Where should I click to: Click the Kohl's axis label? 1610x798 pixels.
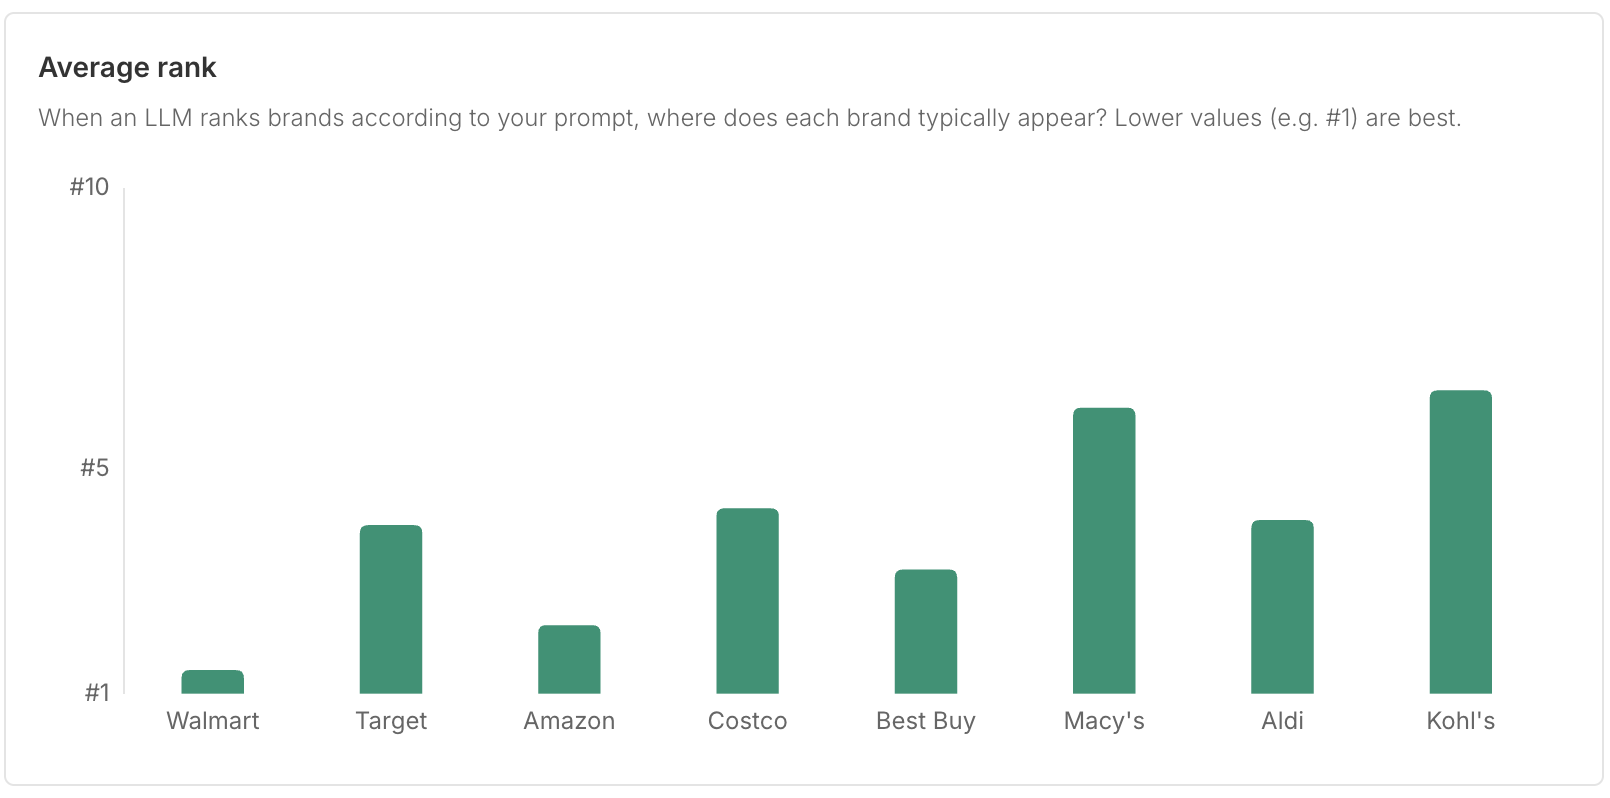coord(1461,721)
